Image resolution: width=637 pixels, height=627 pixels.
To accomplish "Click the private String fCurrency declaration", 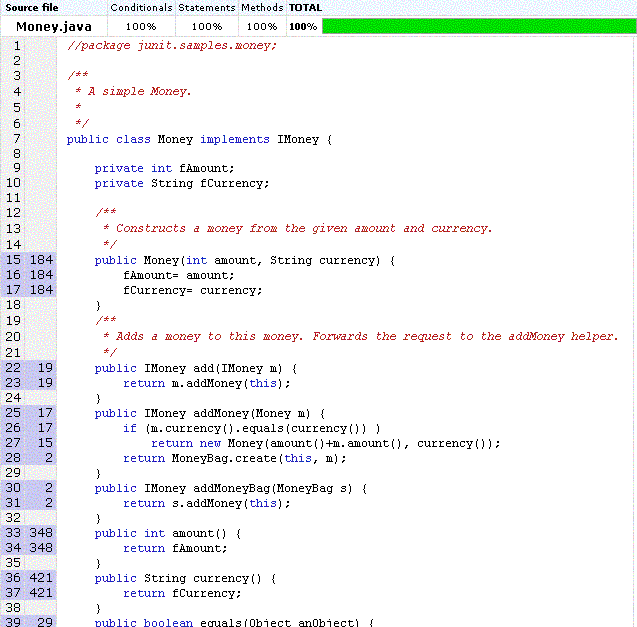I will (x=182, y=183).
